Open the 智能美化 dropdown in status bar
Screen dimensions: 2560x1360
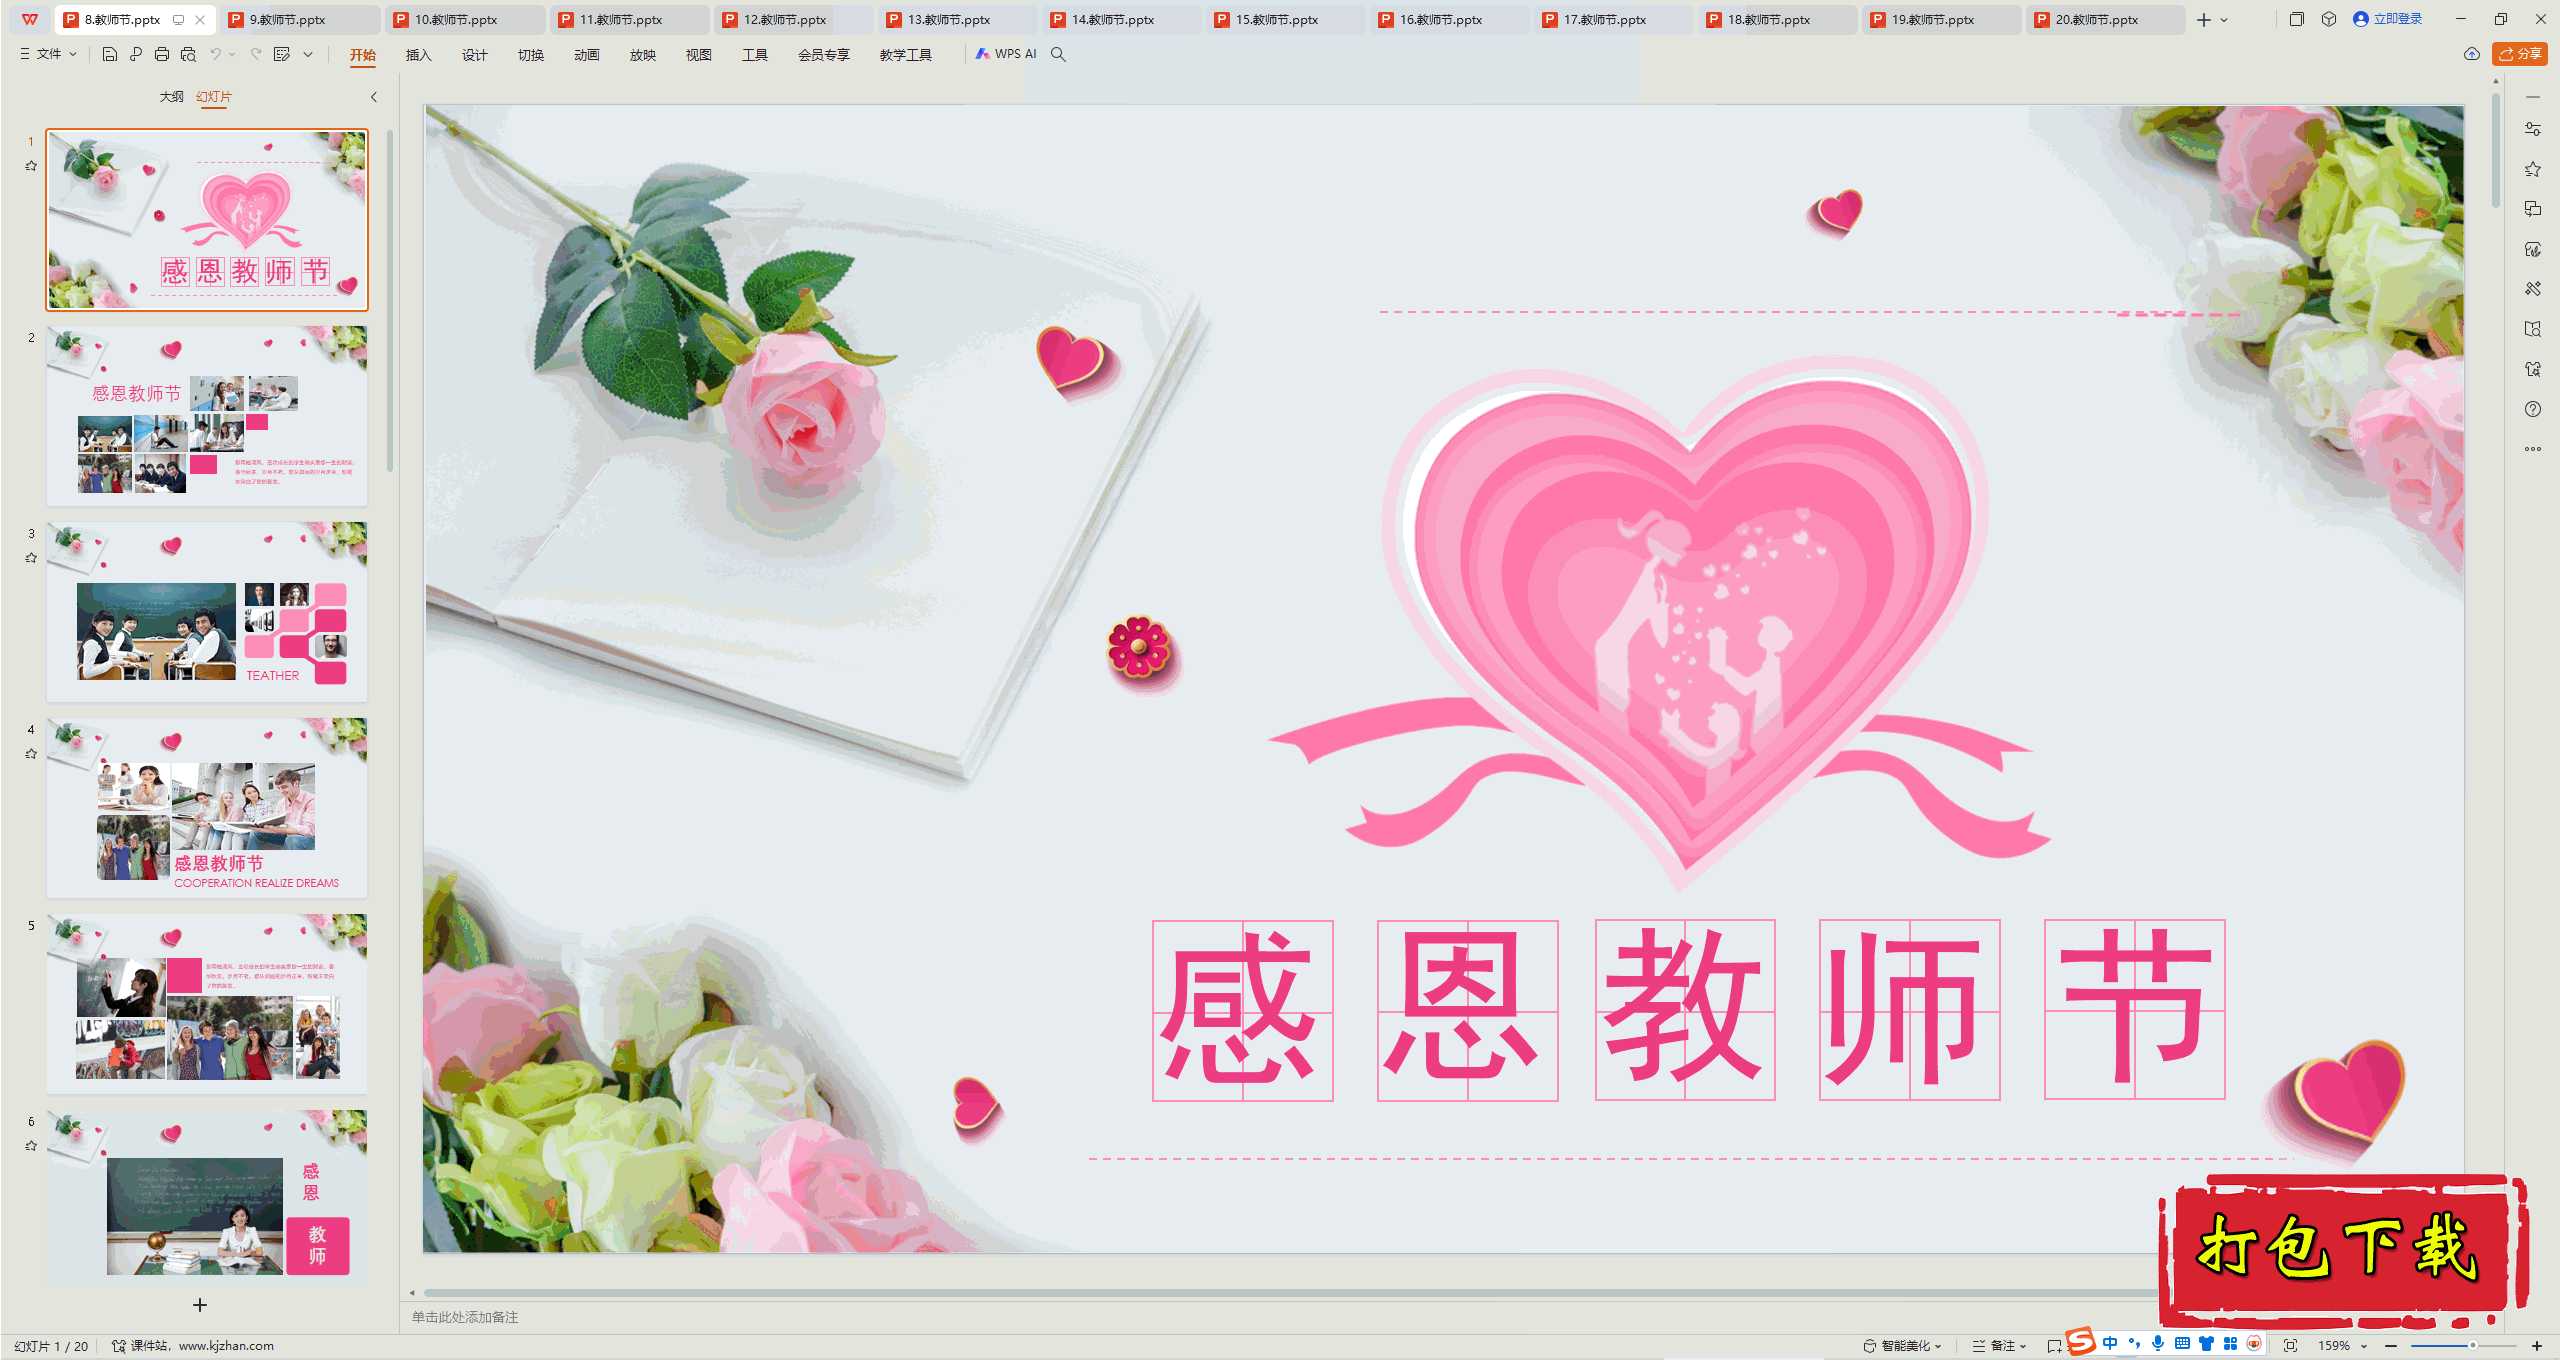[1903, 1346]
